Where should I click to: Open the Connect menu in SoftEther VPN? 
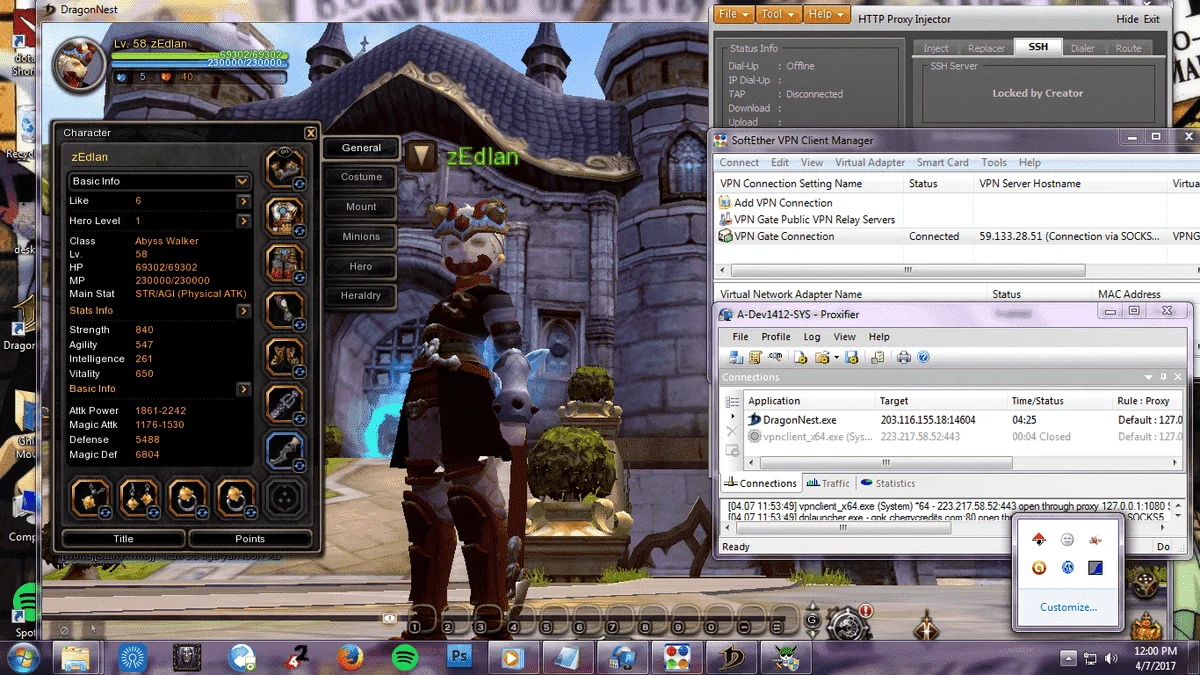click(x=739, y=163)
